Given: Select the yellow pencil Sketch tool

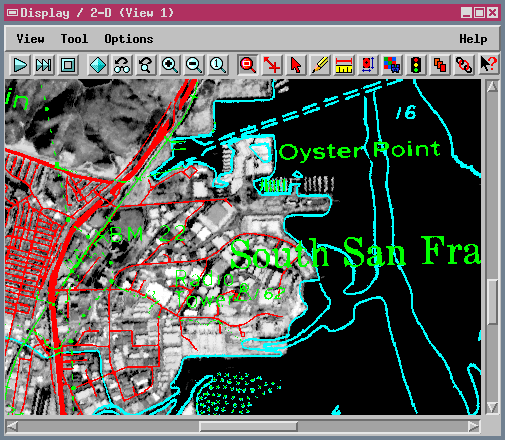Looking at the screenshot, I should pyautogui.click(x=320, y=65).
